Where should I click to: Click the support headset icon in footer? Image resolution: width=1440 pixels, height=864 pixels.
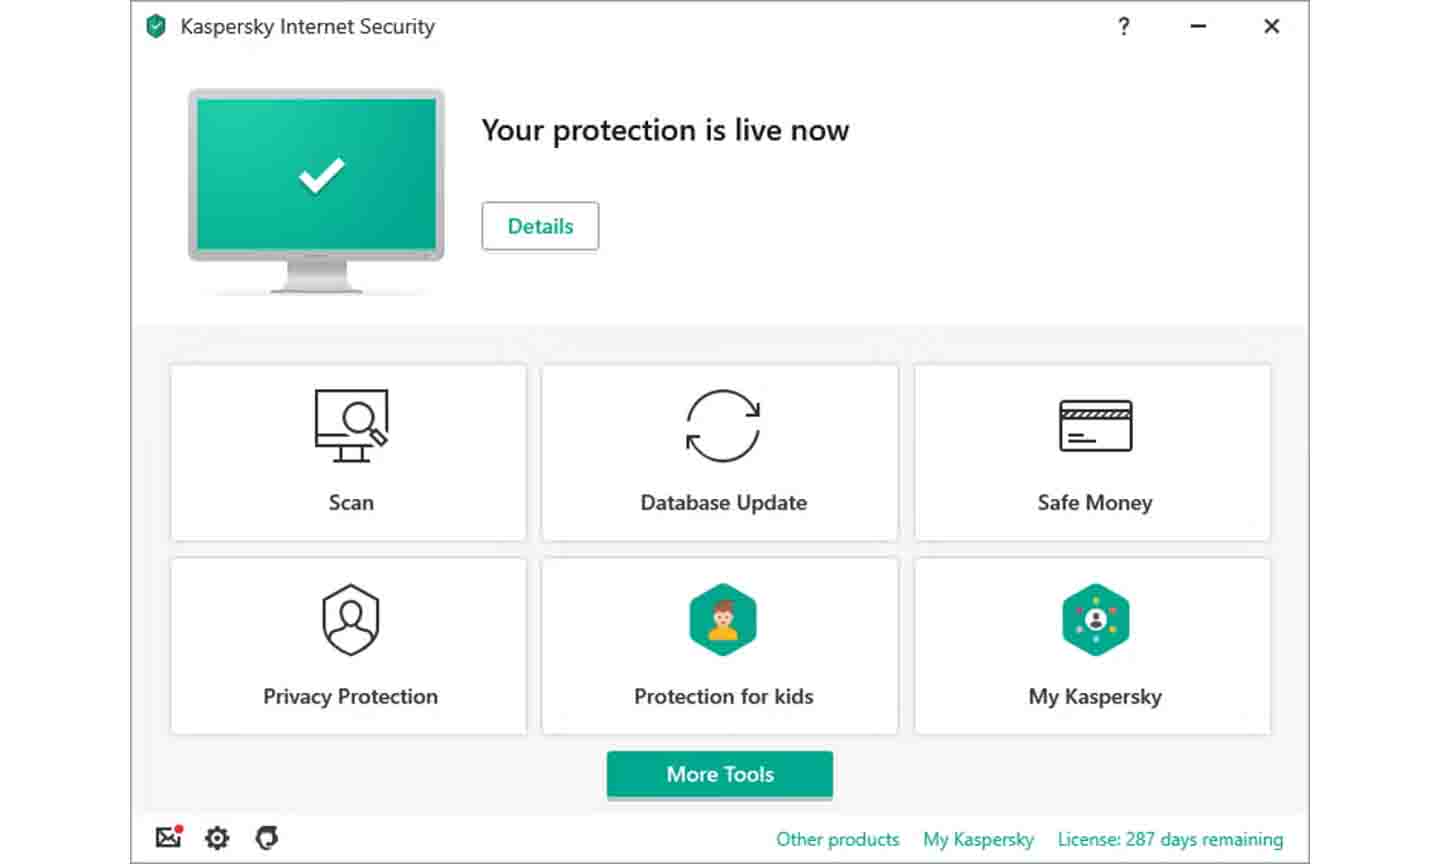tap(266, 838)
